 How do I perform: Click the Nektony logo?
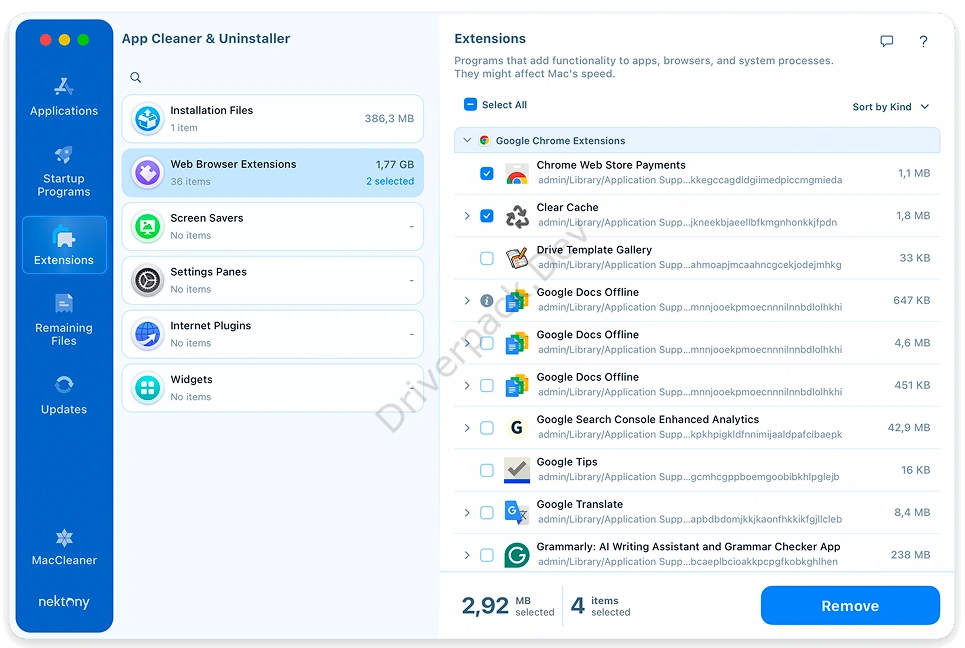64,601
